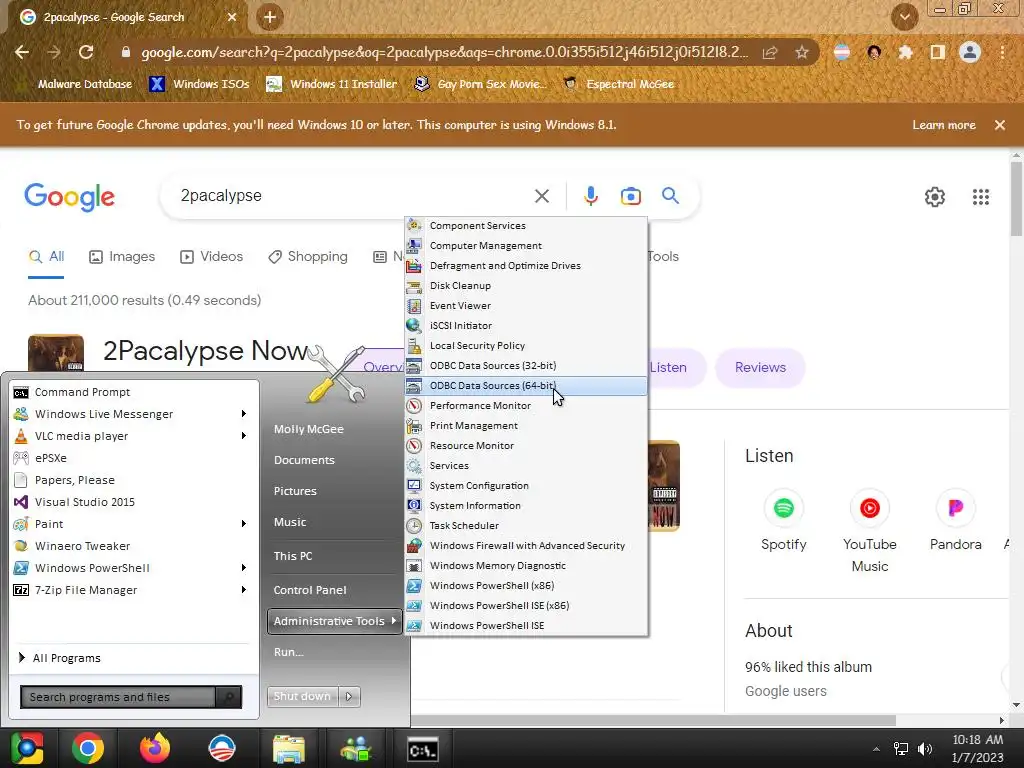Click Learn more in update banner
1024x768 pixels.
click(x=944, y=125)
